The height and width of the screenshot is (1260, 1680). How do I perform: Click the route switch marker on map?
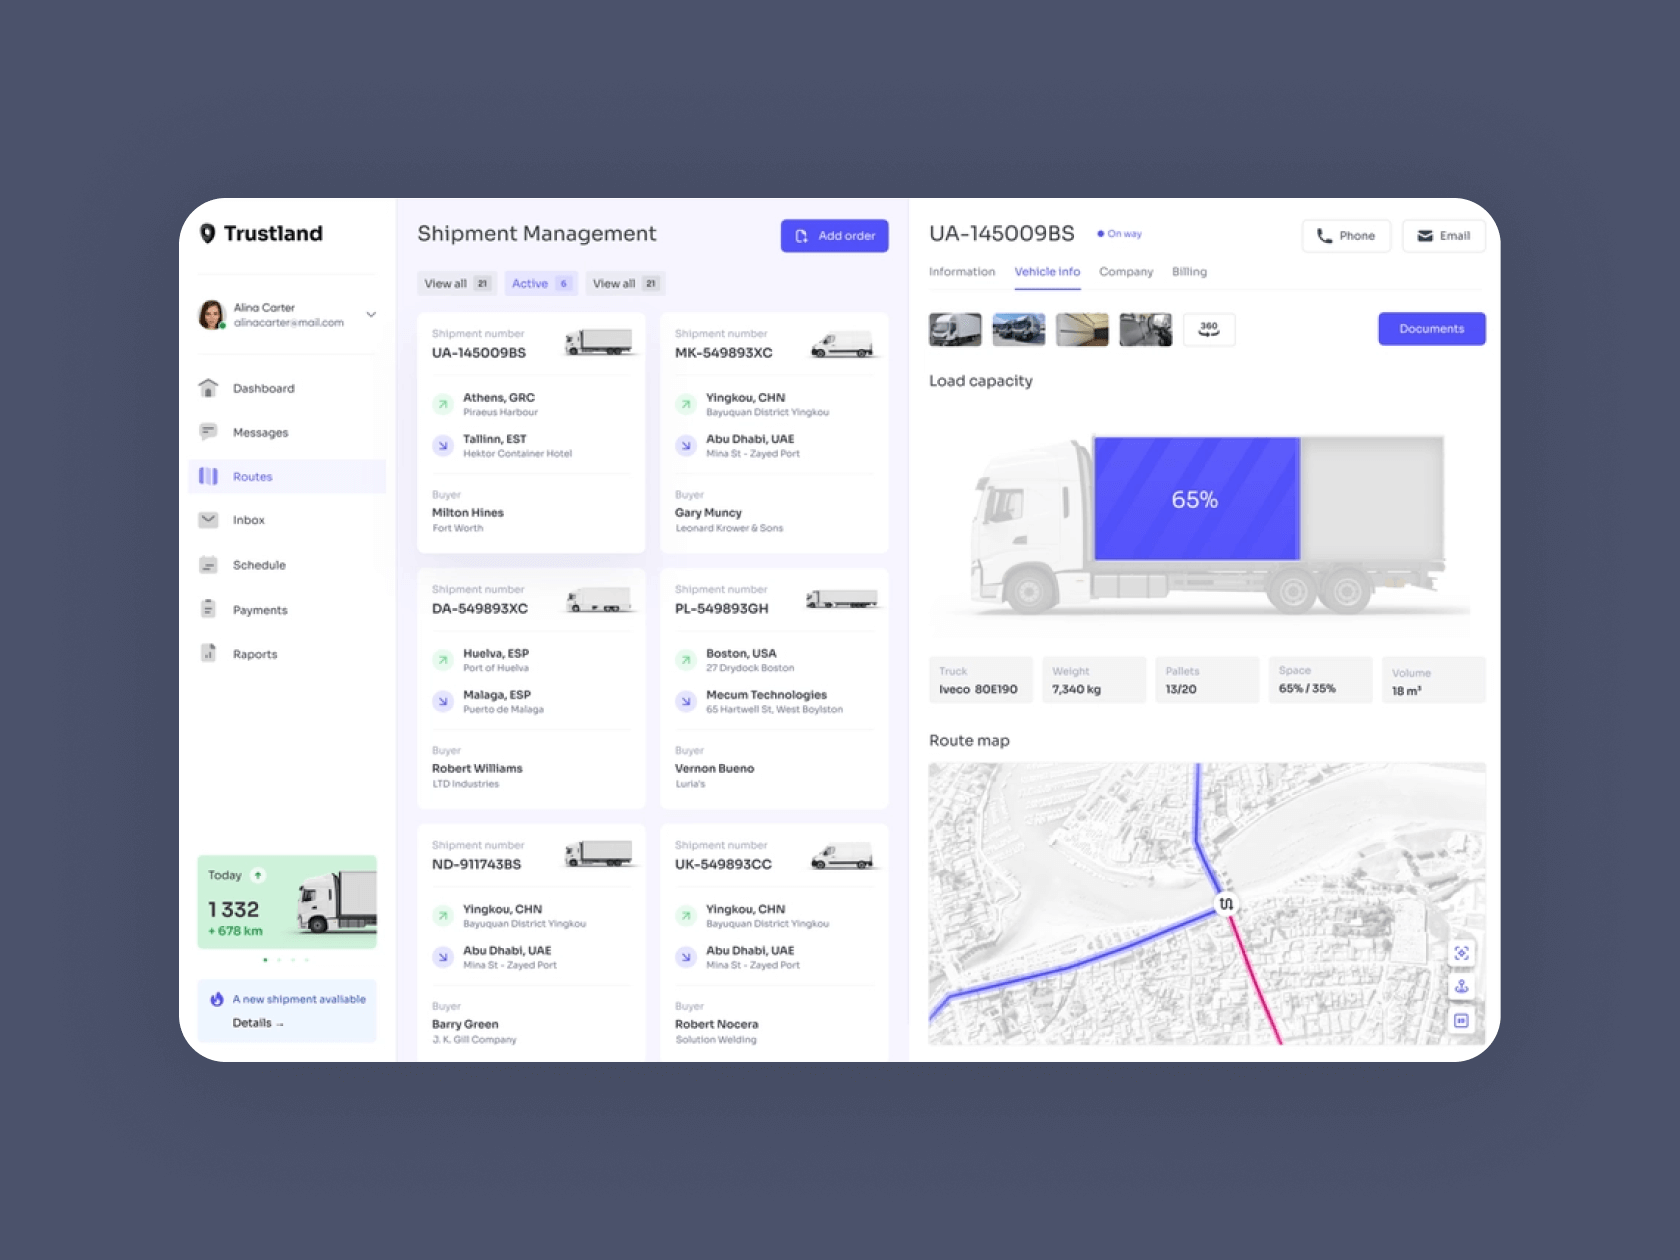coord(1226,904)
